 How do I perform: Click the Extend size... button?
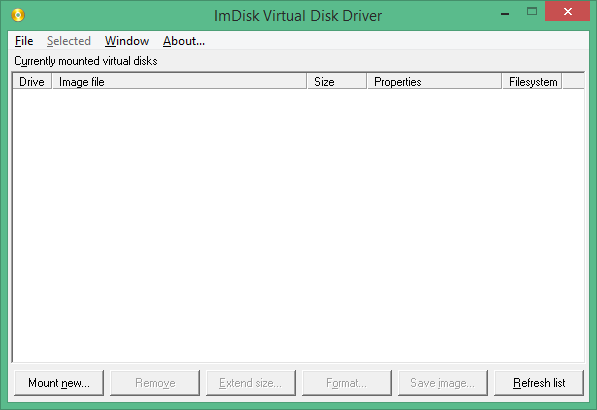[251, 383]
